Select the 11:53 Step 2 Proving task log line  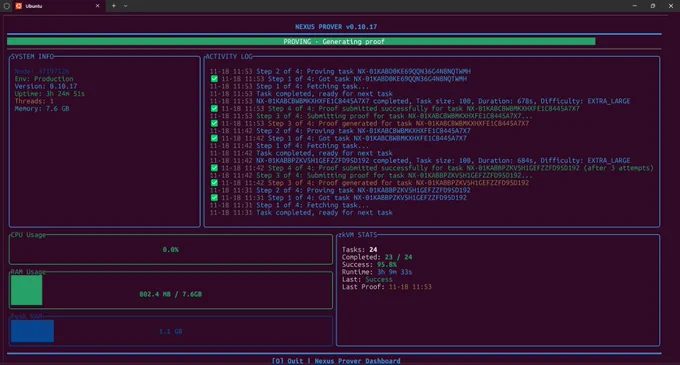pyautogui.click(x=340, y=71)
